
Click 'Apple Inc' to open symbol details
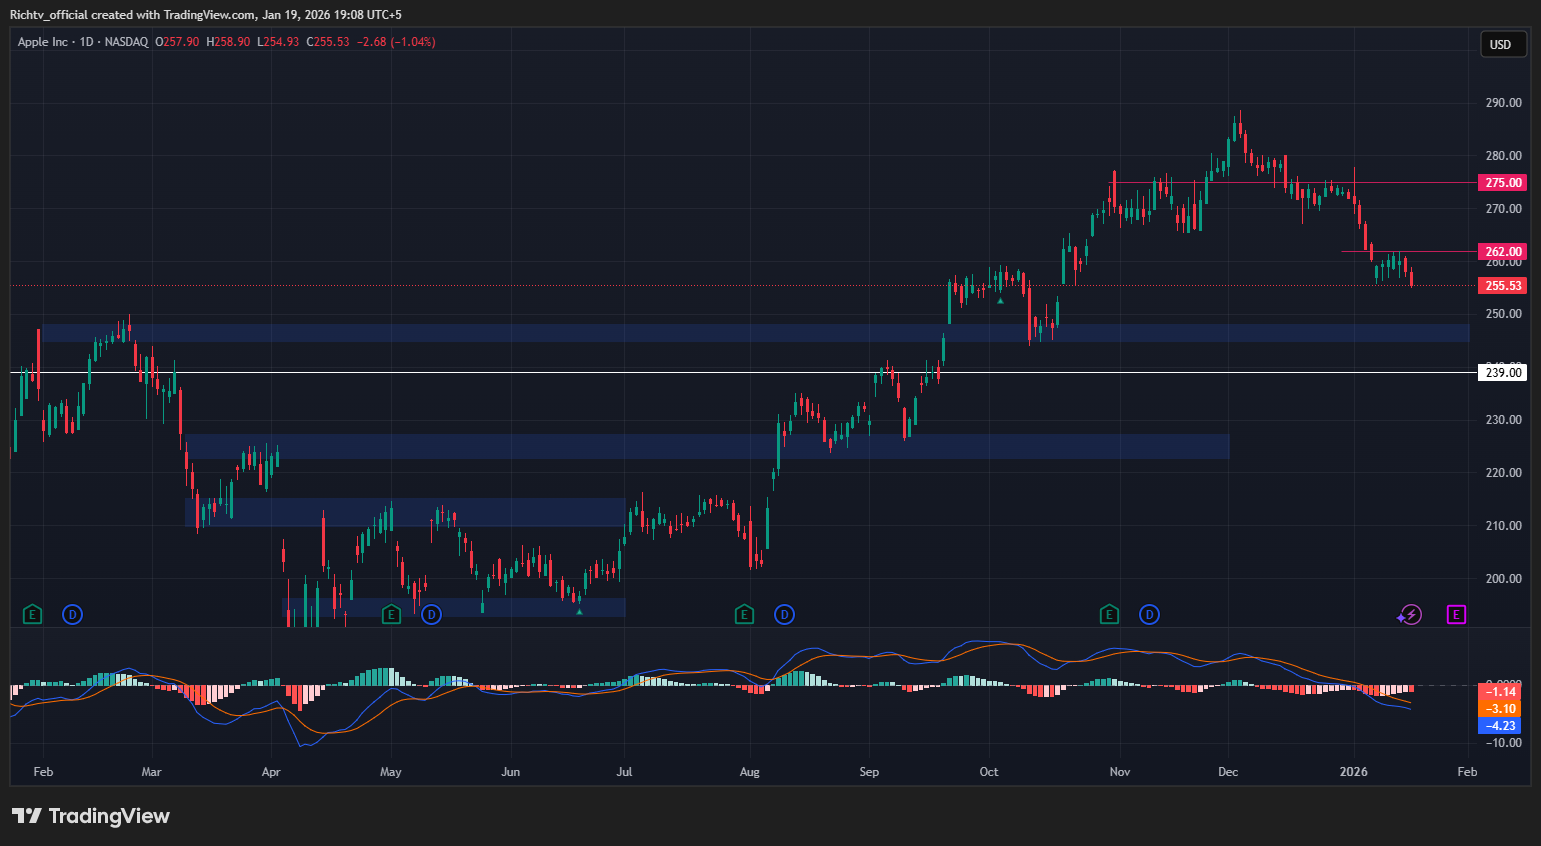click(x=43, y=42)
